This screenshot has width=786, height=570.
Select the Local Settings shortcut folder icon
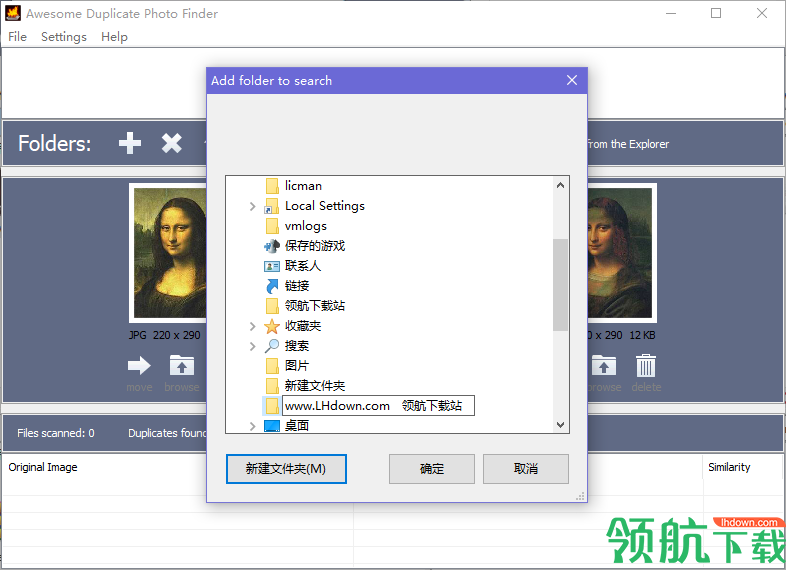coord(272,206)
